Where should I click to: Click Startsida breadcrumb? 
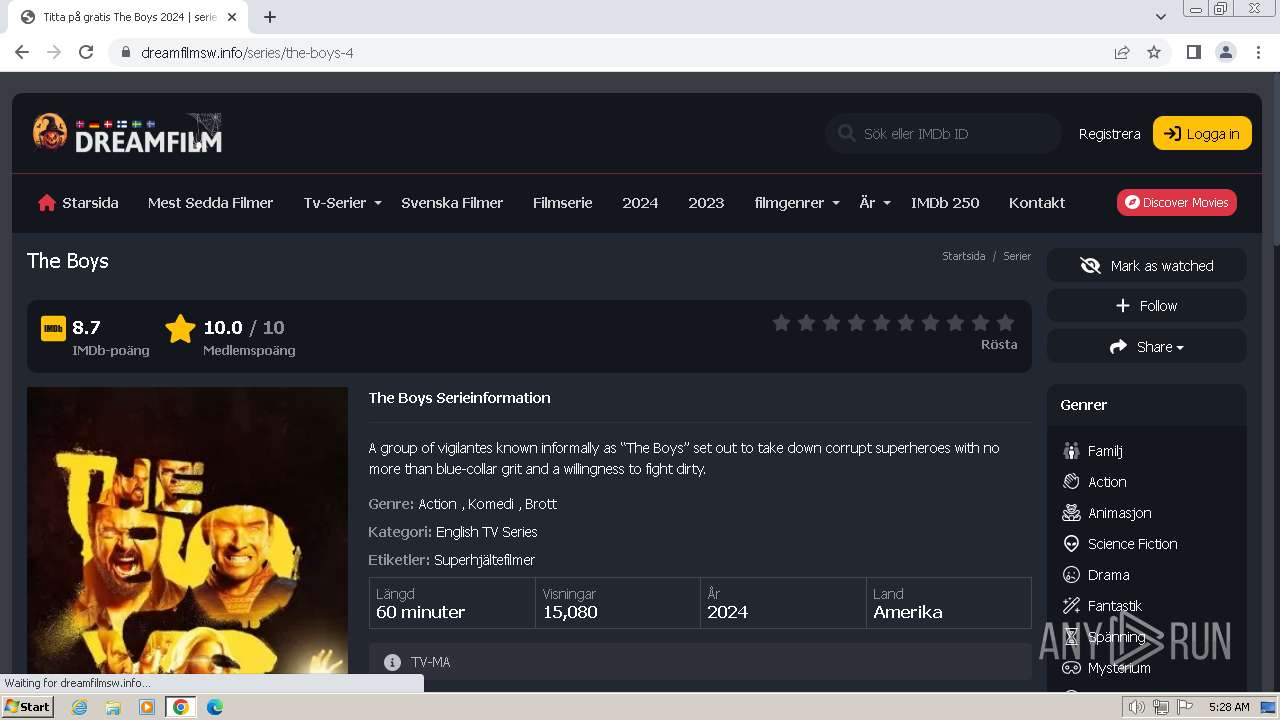tap(963, 256)
